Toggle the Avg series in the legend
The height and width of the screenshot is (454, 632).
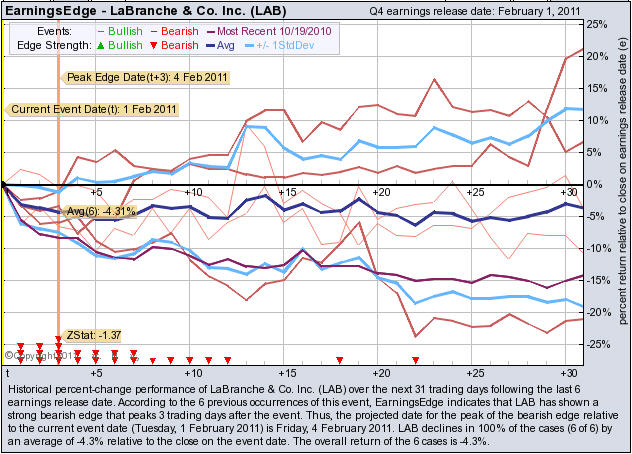click(221, 45)
